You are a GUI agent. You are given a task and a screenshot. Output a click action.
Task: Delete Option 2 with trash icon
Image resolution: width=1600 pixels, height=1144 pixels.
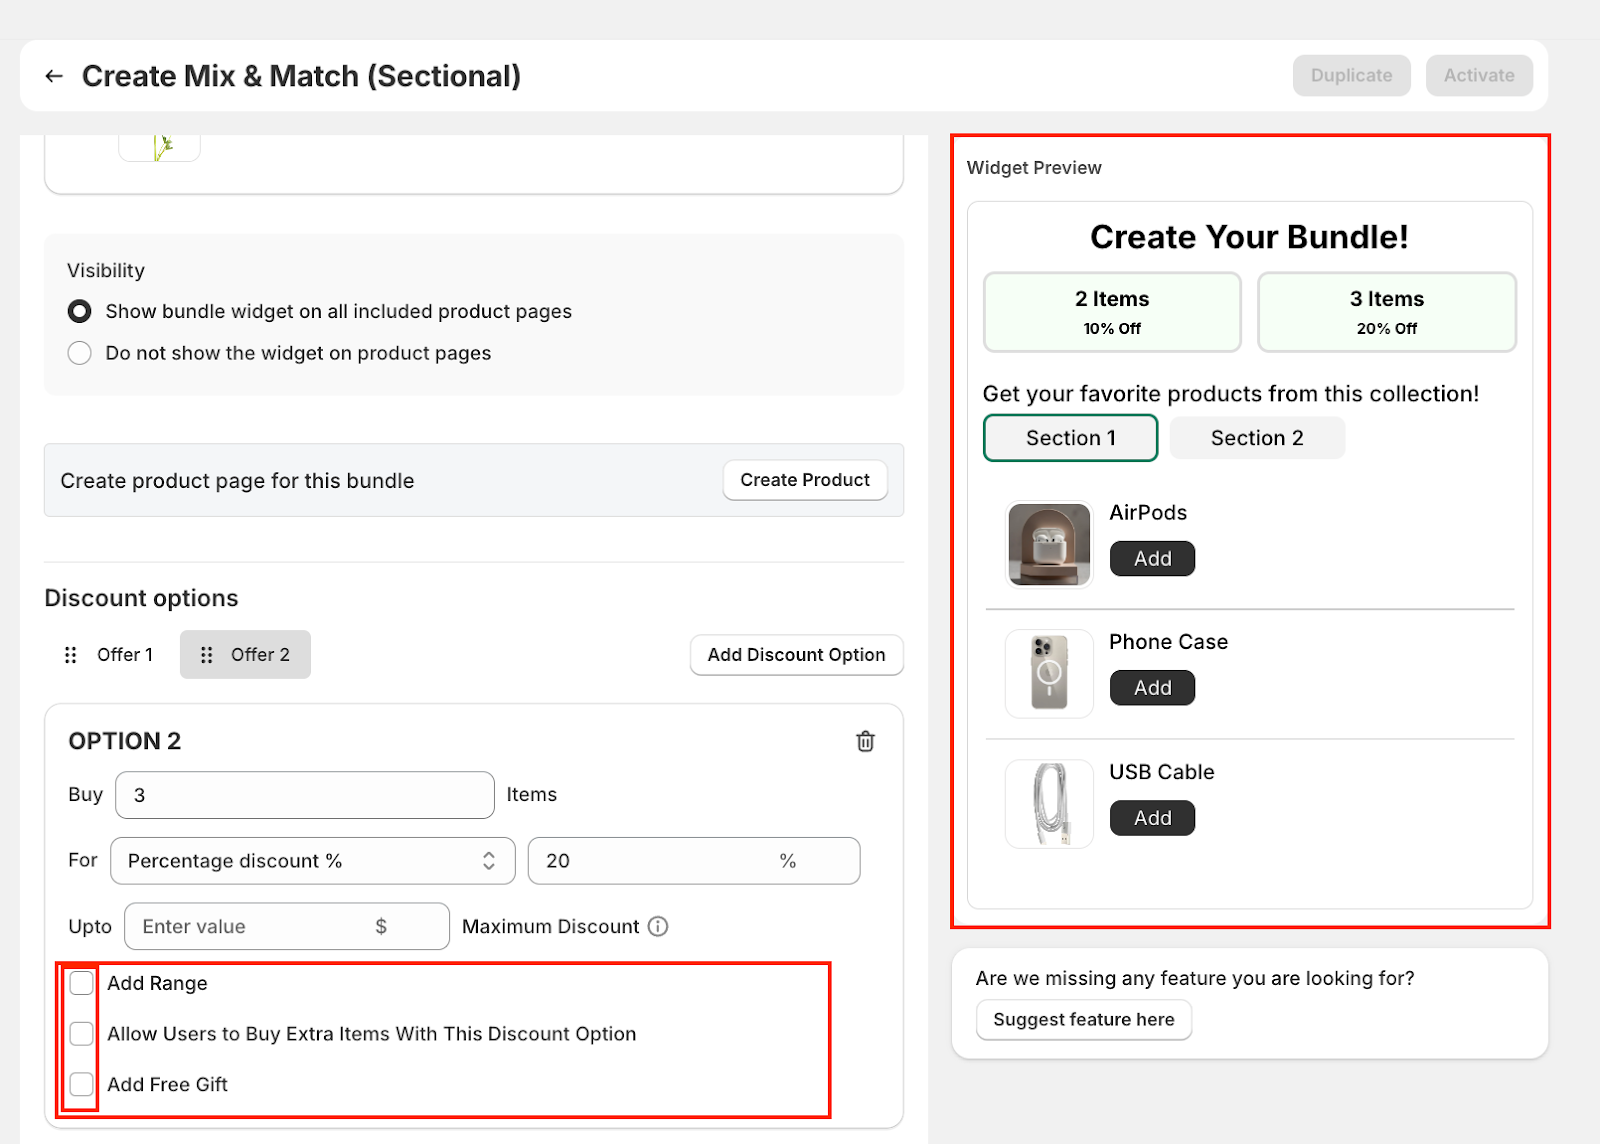(865, 741)
